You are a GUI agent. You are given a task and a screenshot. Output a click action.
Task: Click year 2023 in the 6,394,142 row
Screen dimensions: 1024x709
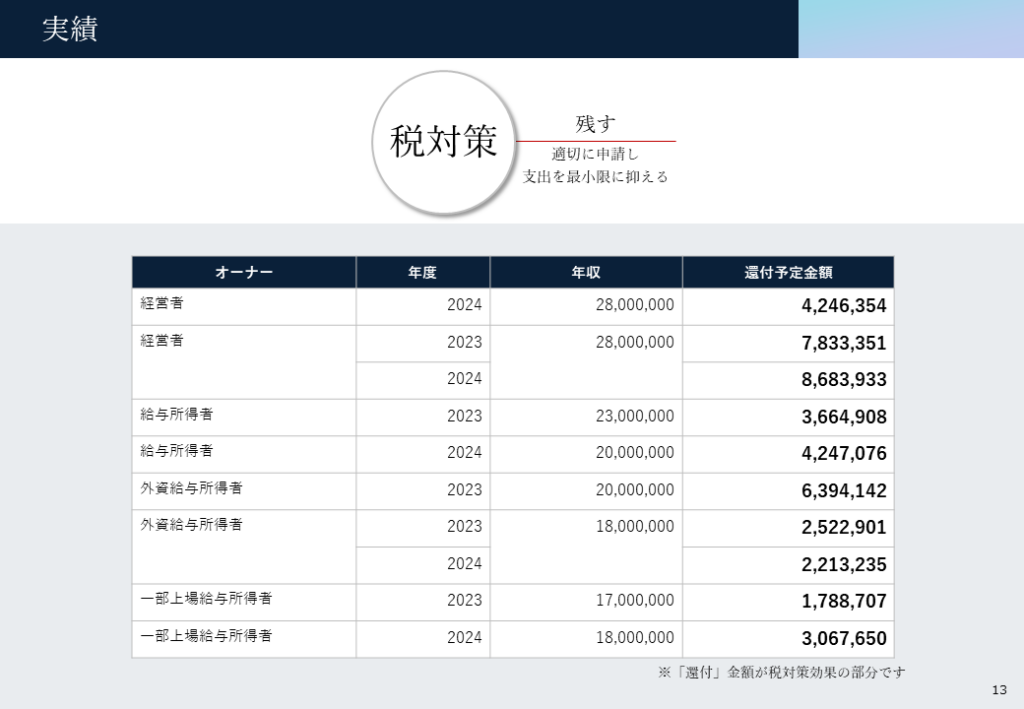pyautogui.click(x=464, y=490)
